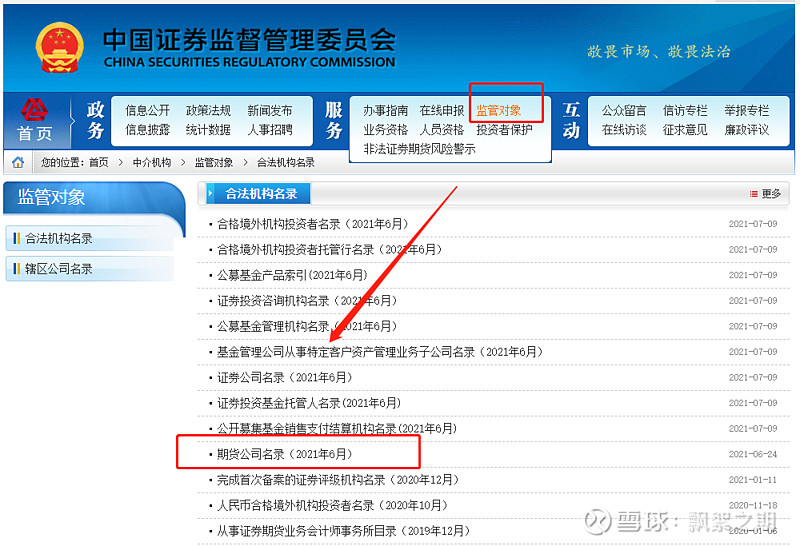Click 监管对象 in breadcrumb path
Image resolution: width=800 pixels, height=546 pixels.
pyautogui.click(x=214, y=162)
